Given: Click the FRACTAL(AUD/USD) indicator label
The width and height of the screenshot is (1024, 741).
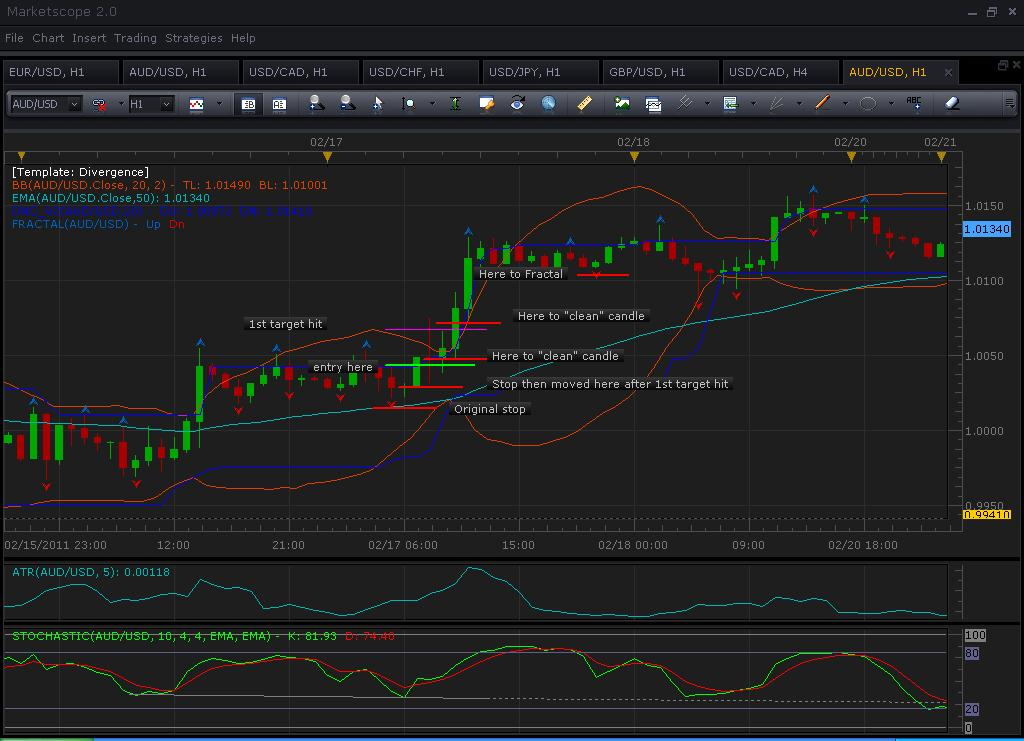Looking at the screenshot, I should pos(98,224).
